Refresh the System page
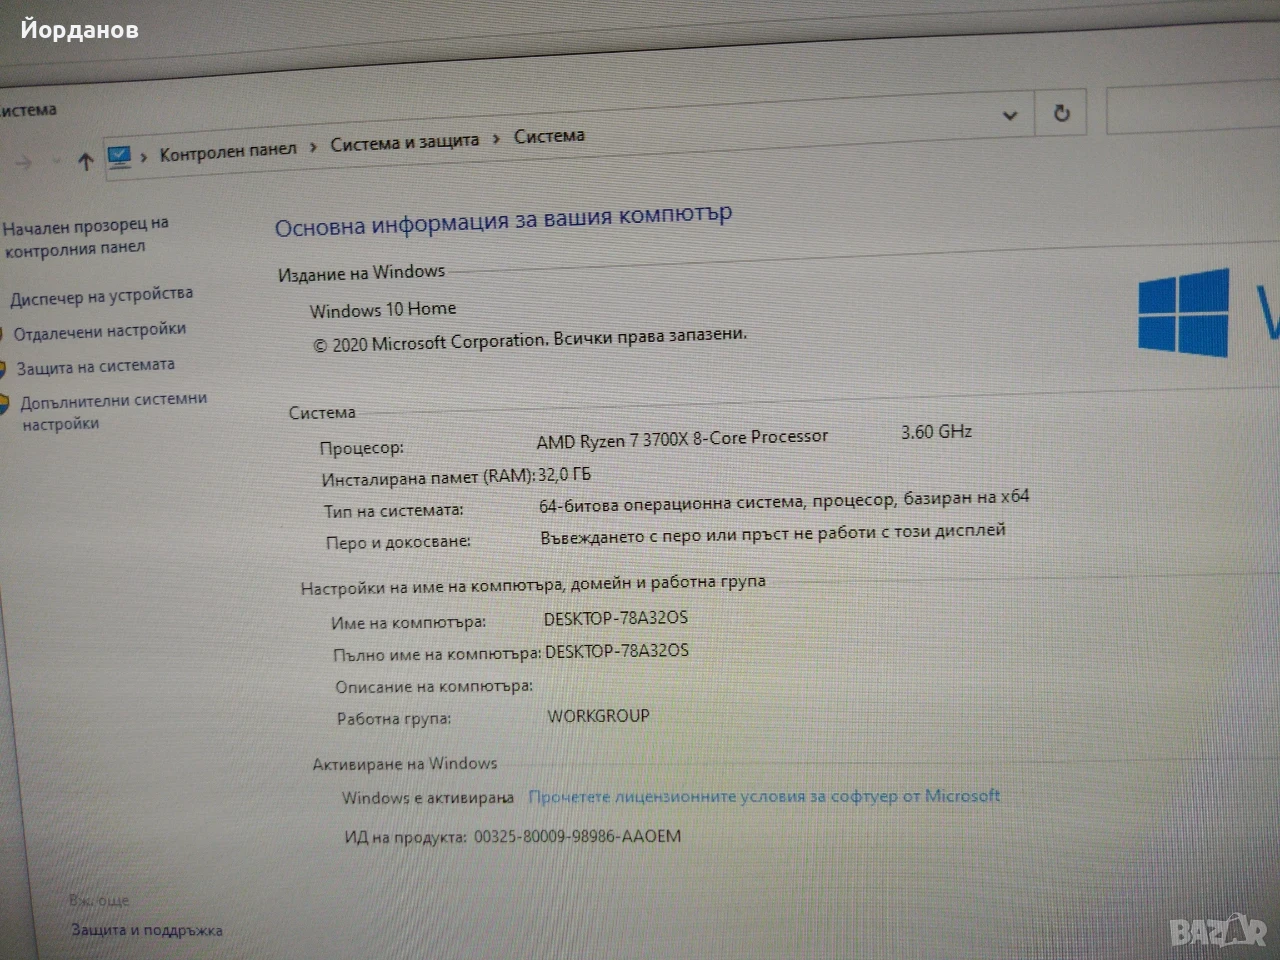The height and width of the screenshot is (960, 1280). [1061, 113]
